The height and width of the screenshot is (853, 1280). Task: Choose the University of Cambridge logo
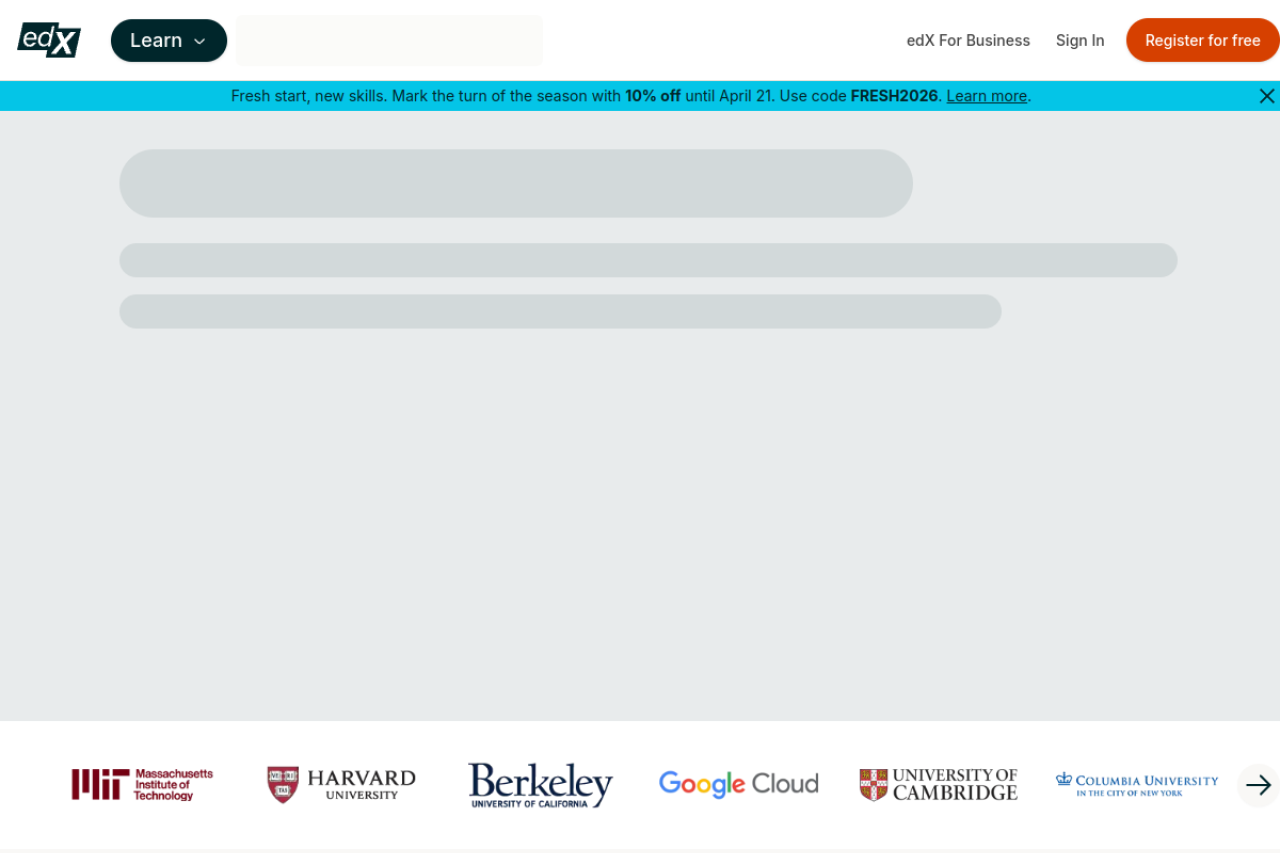point(938,784)
